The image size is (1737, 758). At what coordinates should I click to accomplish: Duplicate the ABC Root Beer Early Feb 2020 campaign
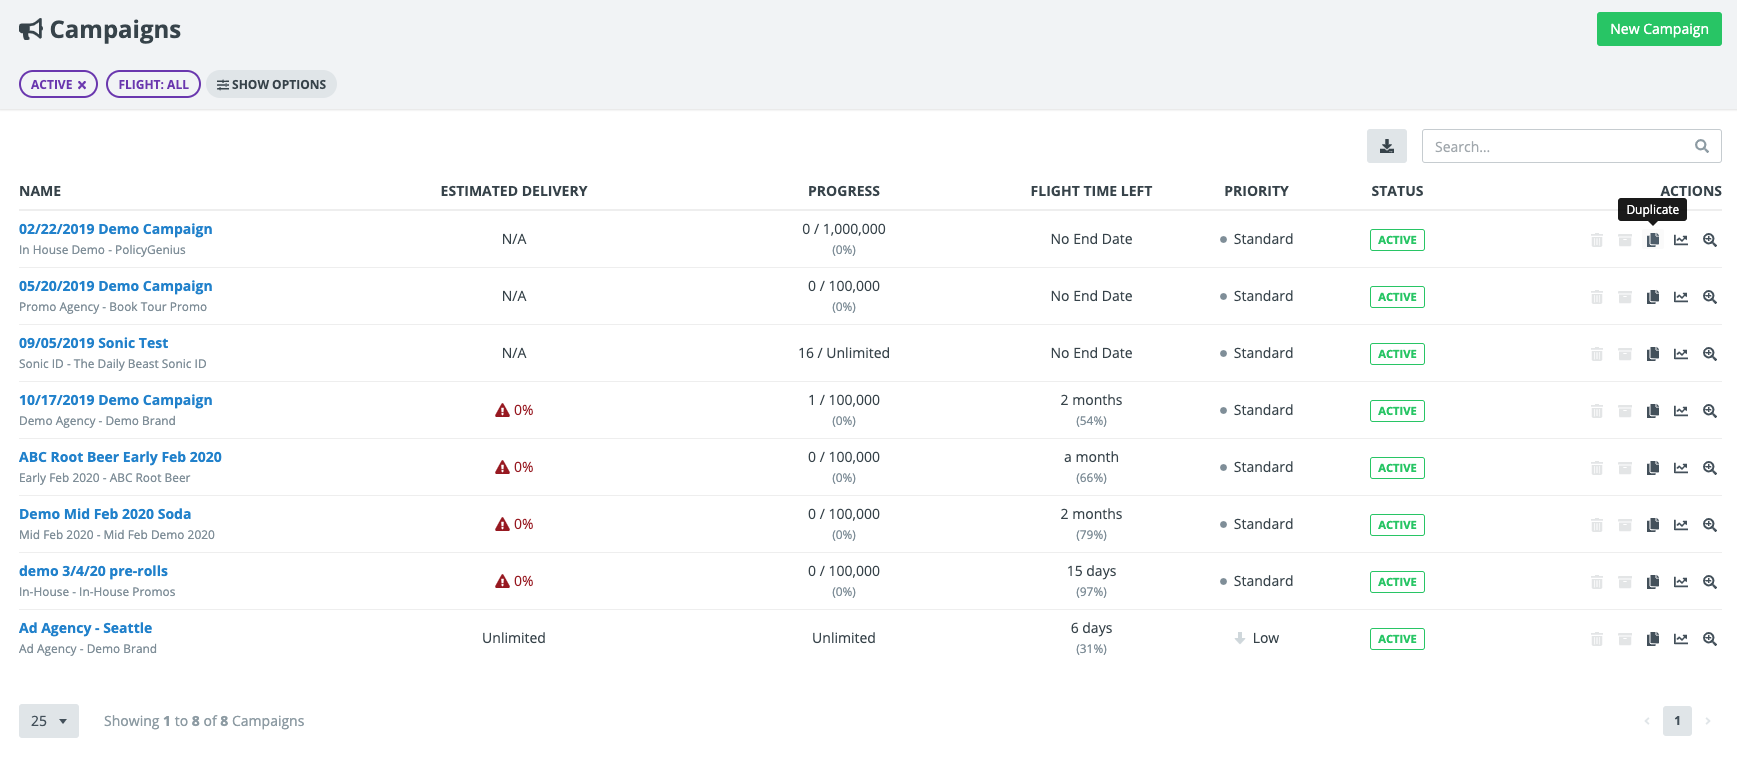pyautogui.click(x=1653, y=468)
